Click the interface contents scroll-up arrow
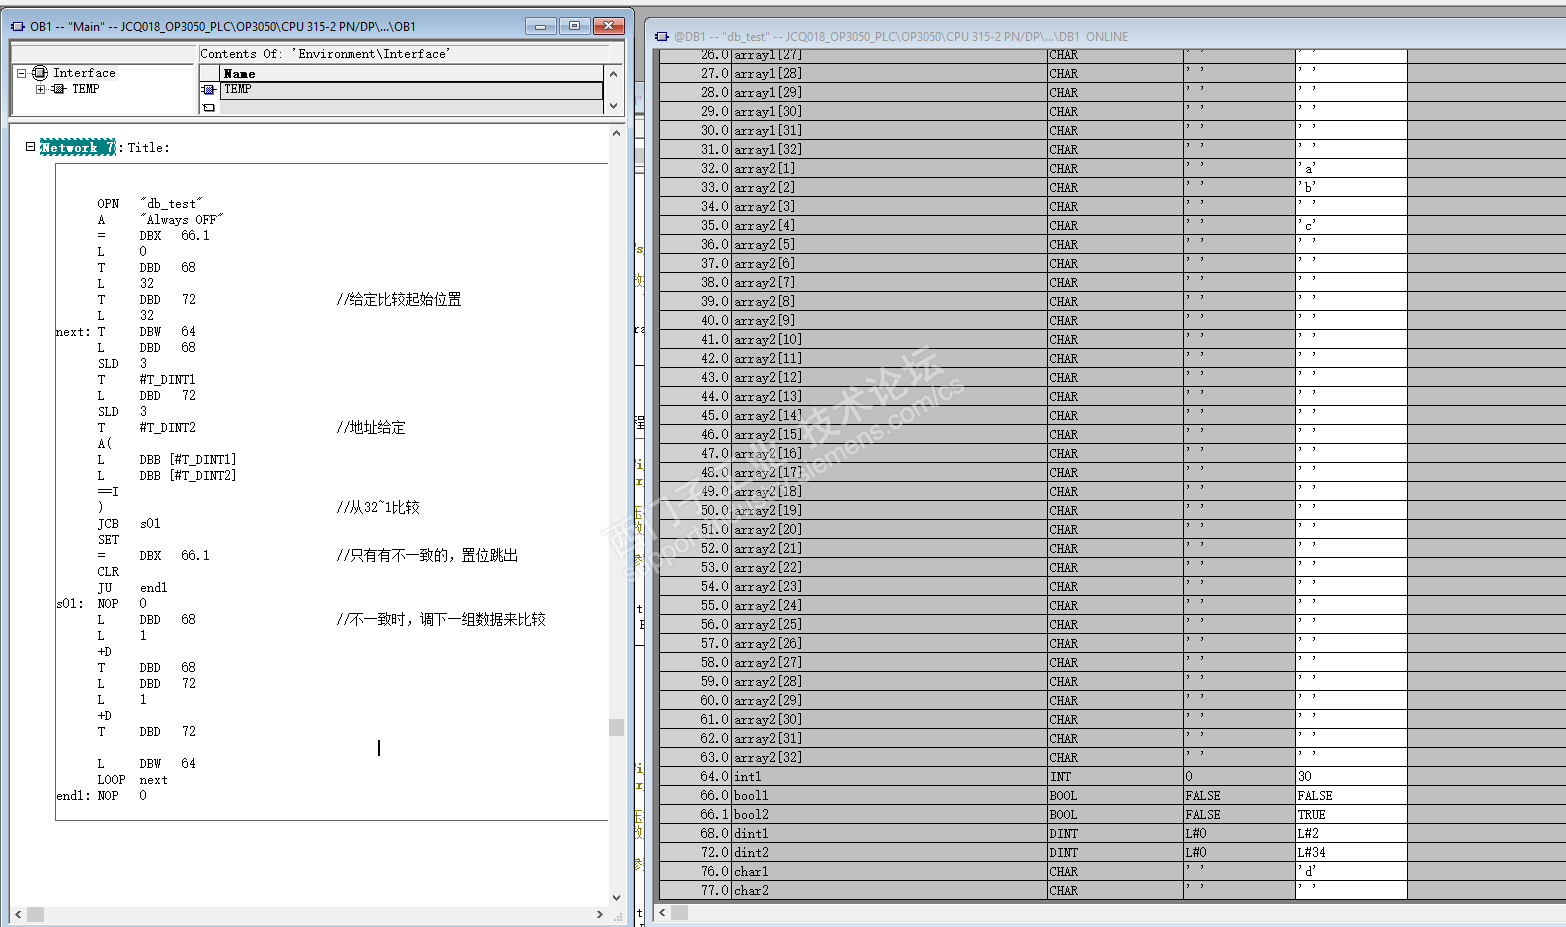 click(x=614, y=74)
